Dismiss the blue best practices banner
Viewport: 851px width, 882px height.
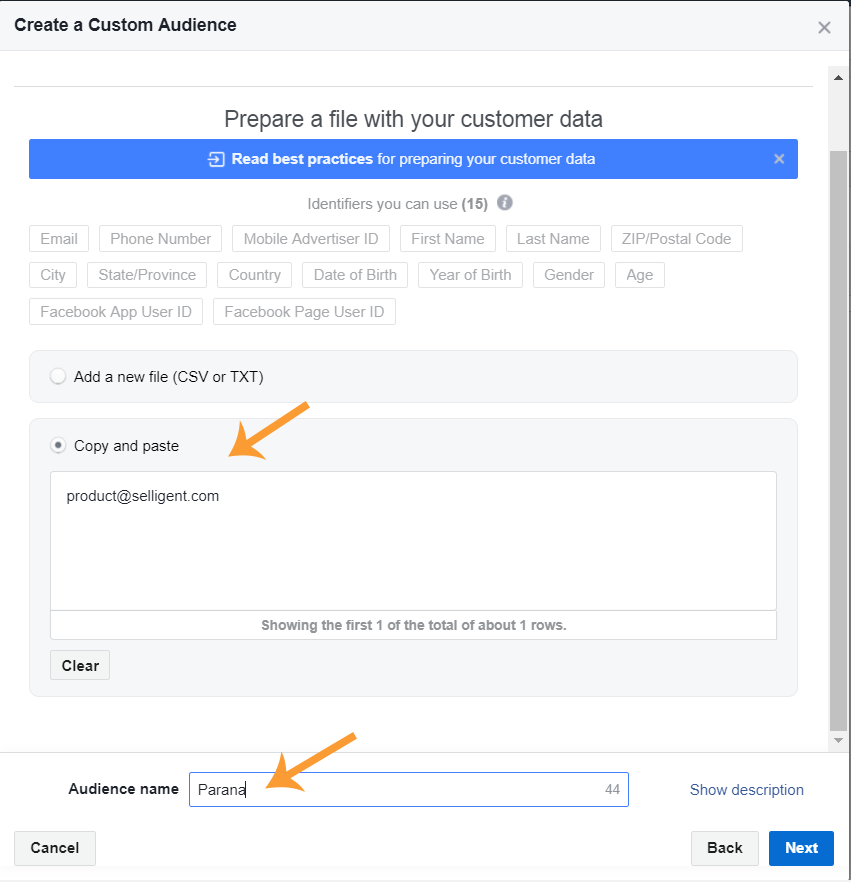pos(779,159)
